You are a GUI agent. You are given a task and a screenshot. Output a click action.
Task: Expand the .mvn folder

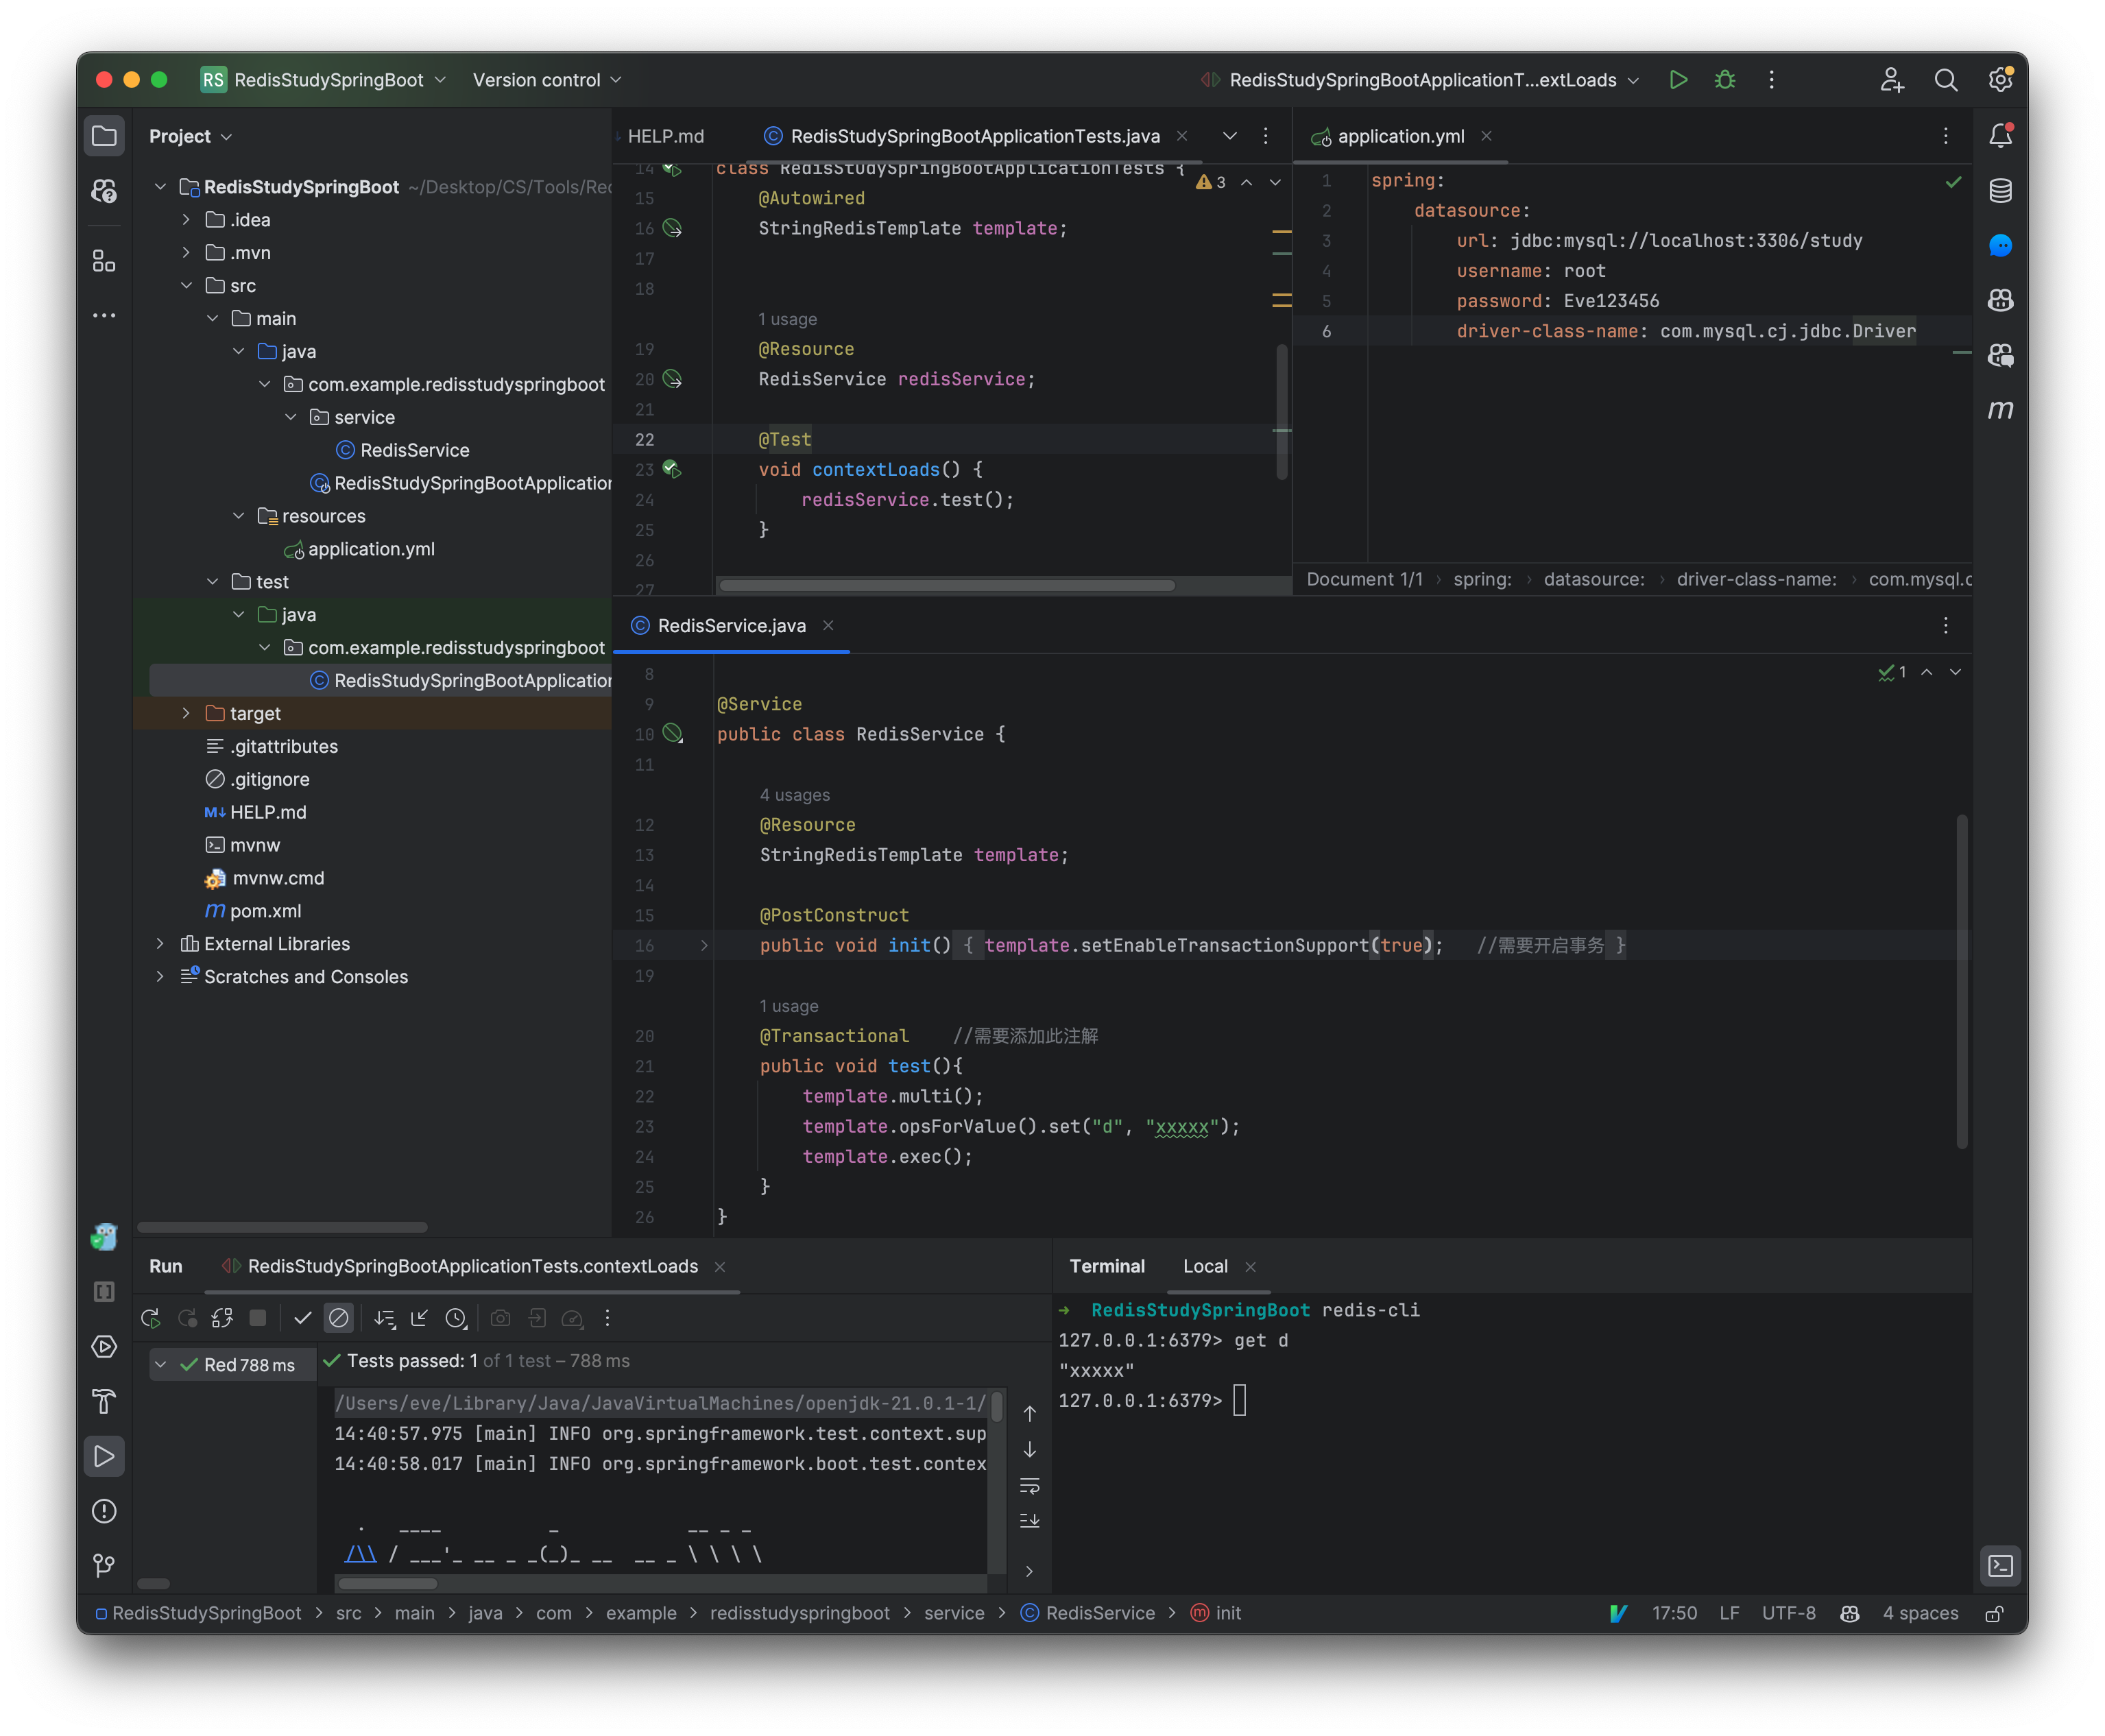186,253
